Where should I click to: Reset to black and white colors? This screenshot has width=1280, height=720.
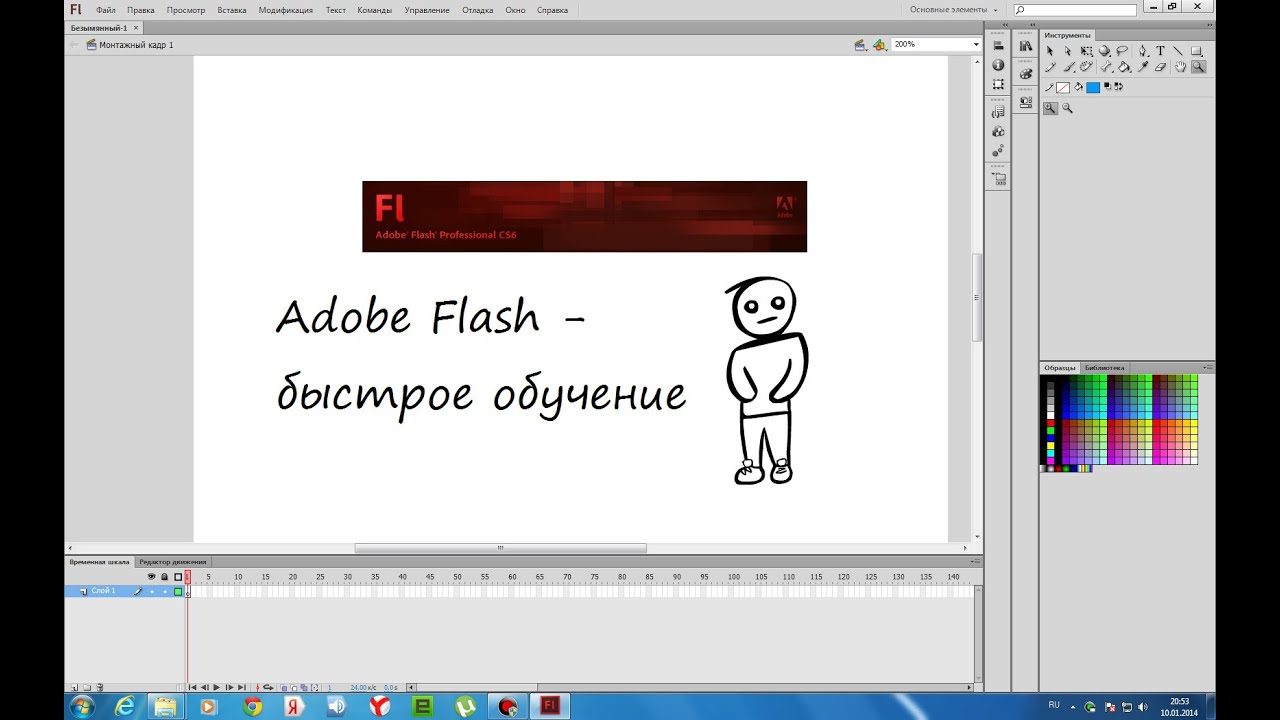tap(1107, 86)
